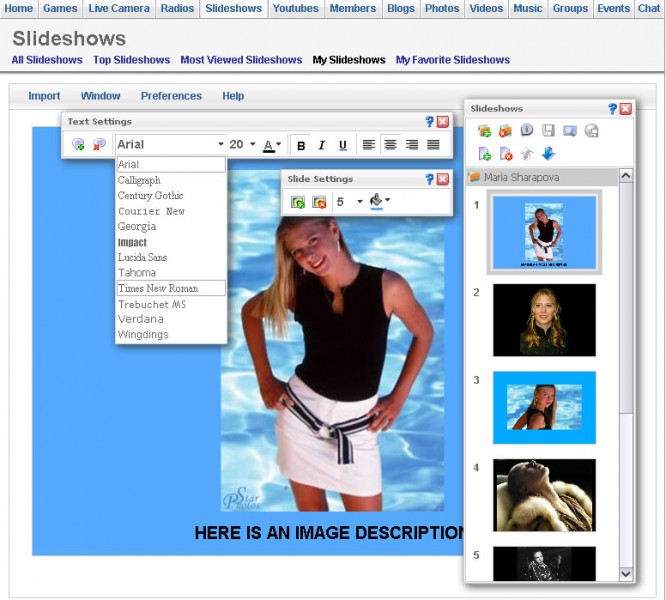Open the slide duration 5 dropdown
Viewport: 666px width, 600px height.
(x=349, y=202)
